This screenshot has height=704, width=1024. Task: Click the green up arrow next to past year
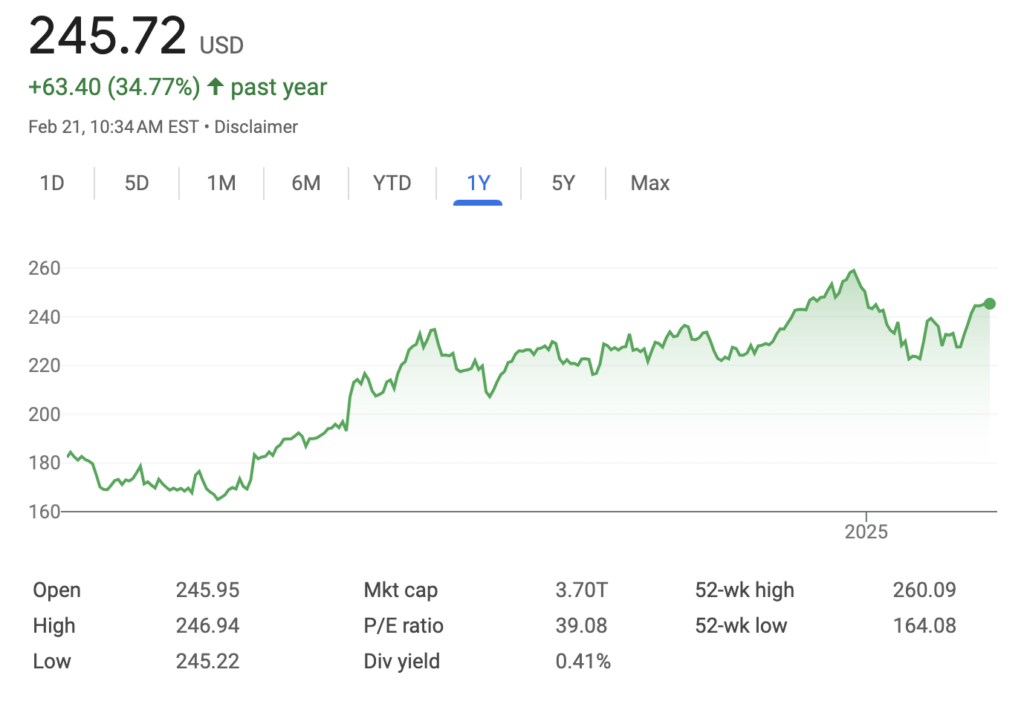215,88
